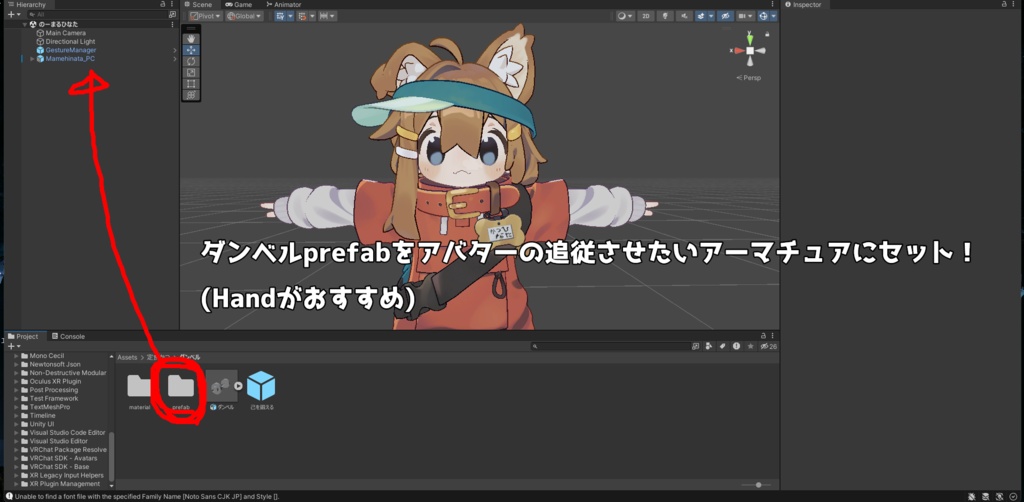The image size is (1024, 502).
Task: Open the Project create plus button
Action: coord(13,346)
